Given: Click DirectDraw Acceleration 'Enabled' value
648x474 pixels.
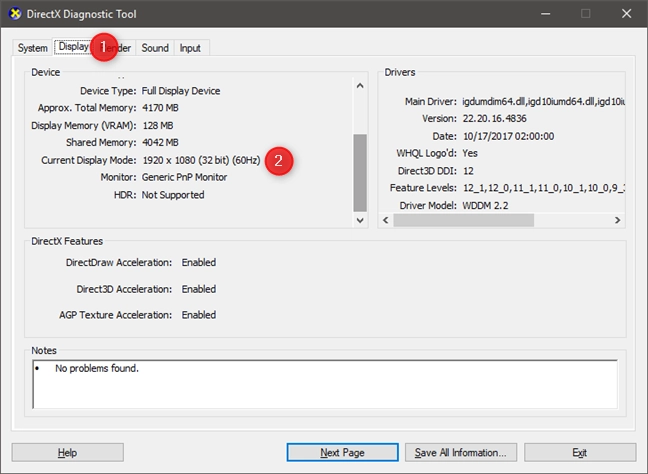Looking at the screenshot, I should pos(199,262).
